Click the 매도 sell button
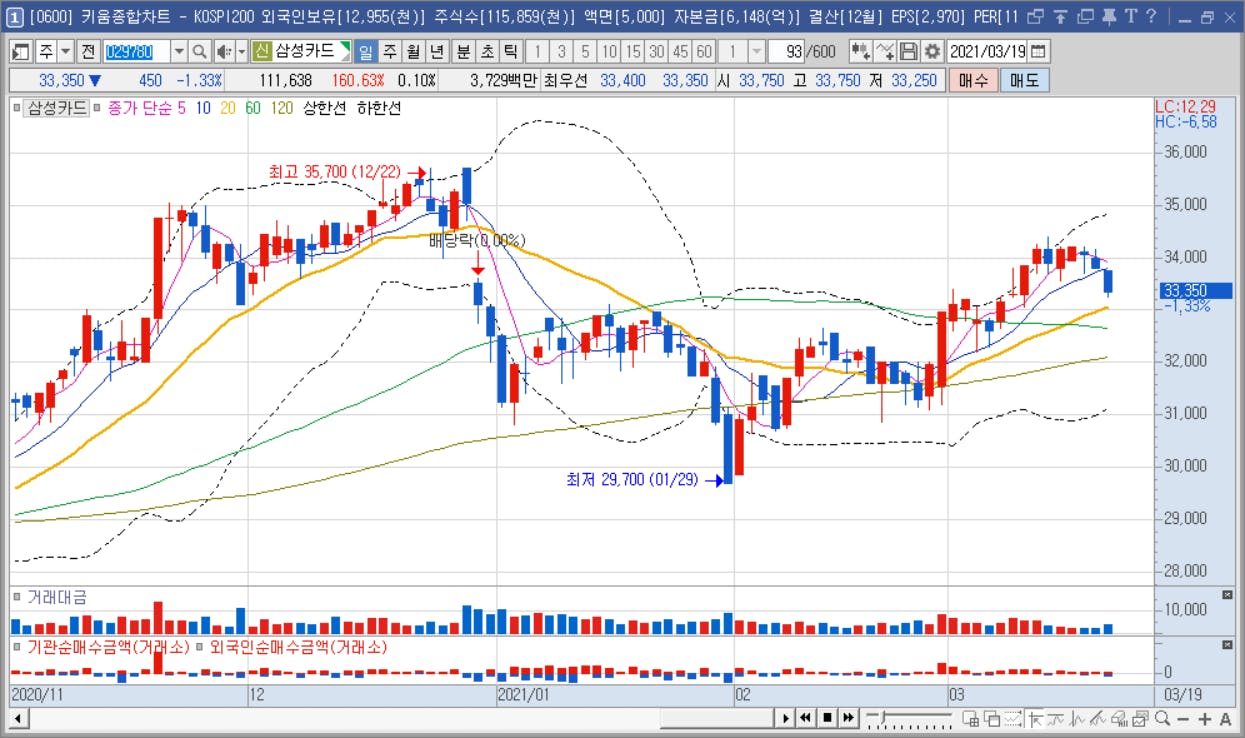Viewport: 1245px width, 738px height. (1025, 81)
